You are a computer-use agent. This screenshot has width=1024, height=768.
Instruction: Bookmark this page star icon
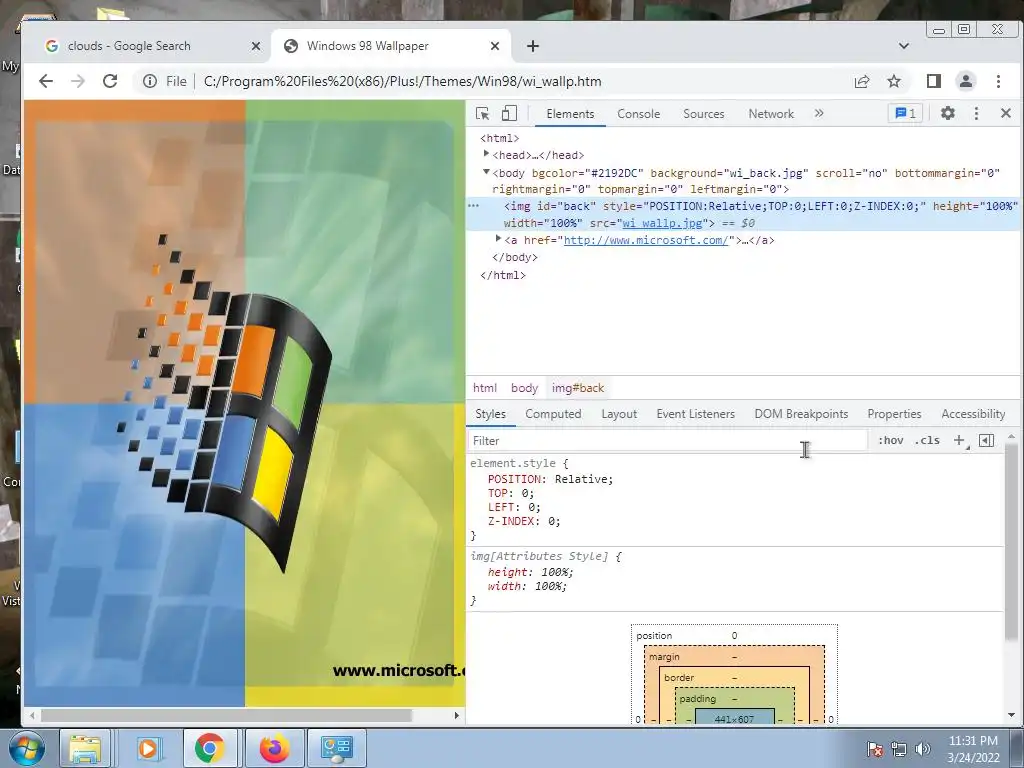coord(894,81)
